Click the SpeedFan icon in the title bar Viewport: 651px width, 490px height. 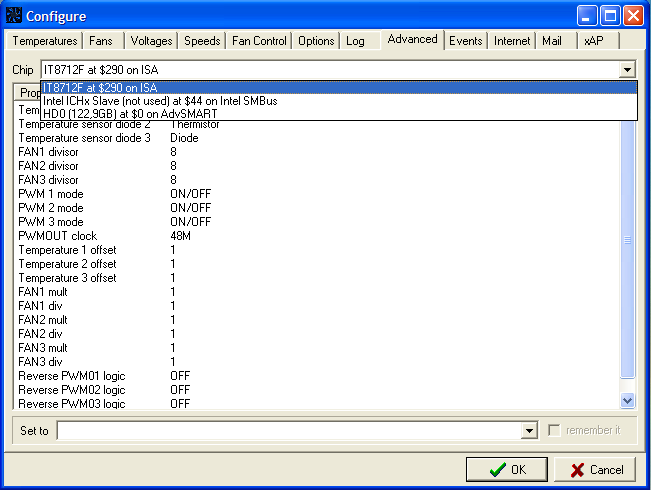coord(14,16)
